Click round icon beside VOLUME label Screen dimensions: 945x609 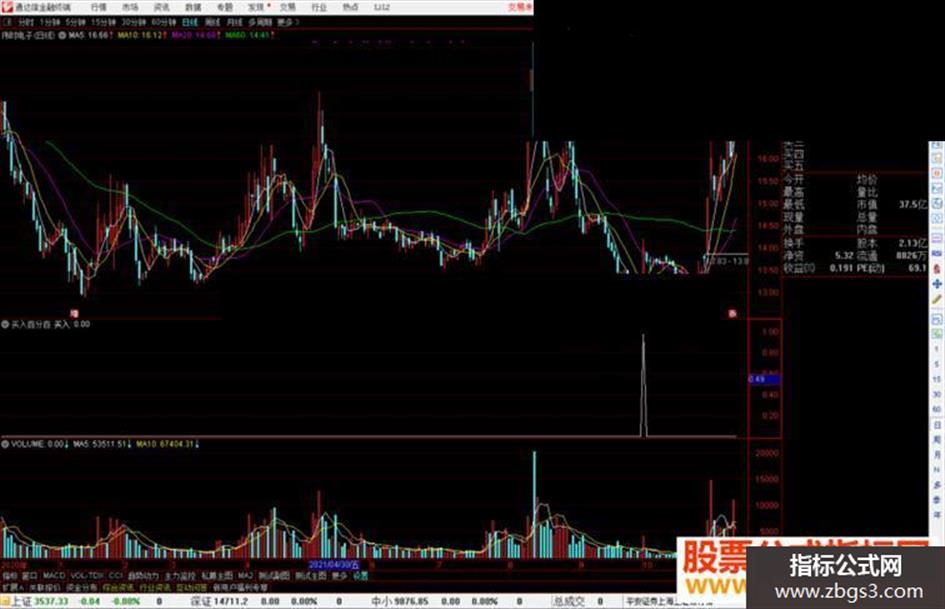click(x=5, y=444)
